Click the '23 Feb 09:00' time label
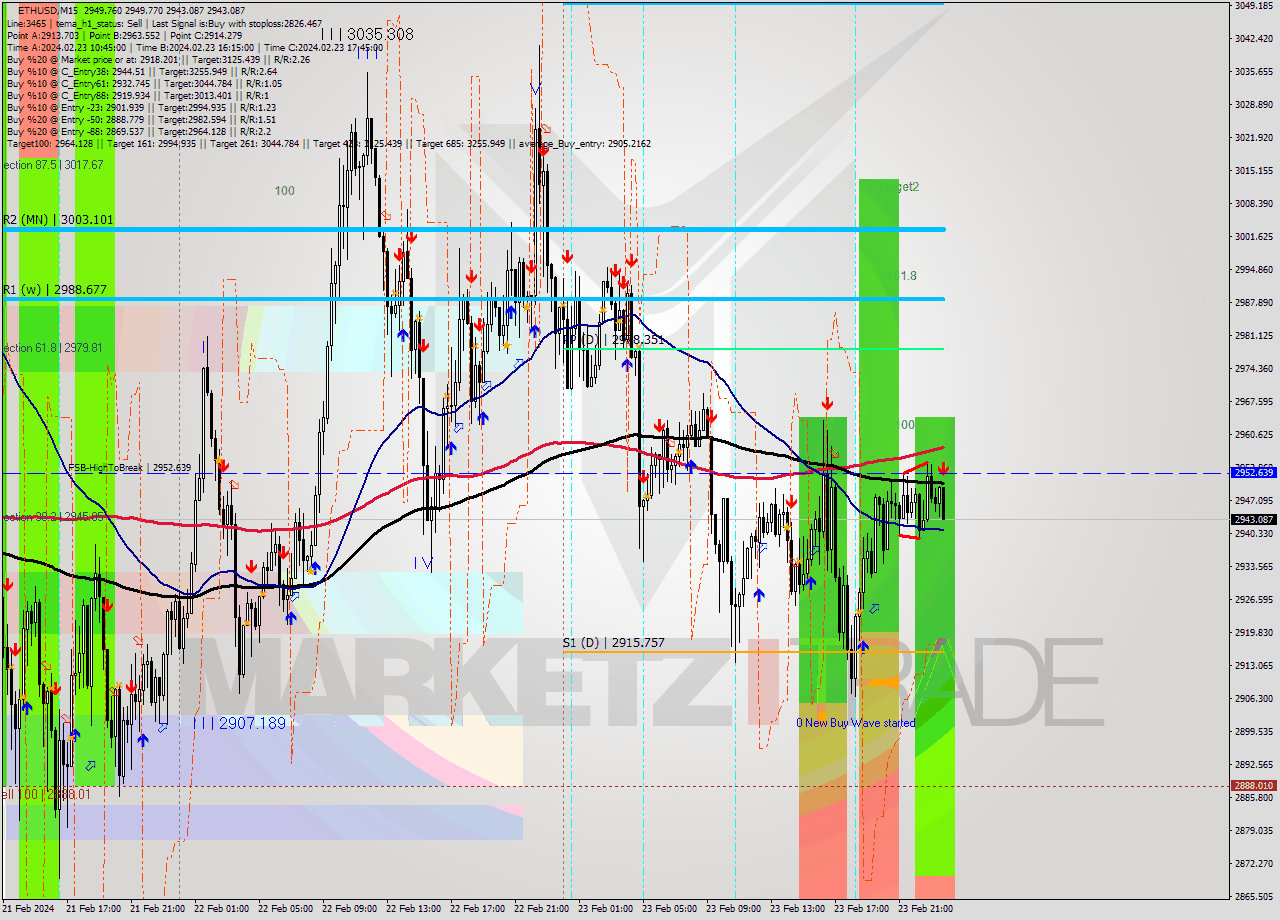 point(733,909)
